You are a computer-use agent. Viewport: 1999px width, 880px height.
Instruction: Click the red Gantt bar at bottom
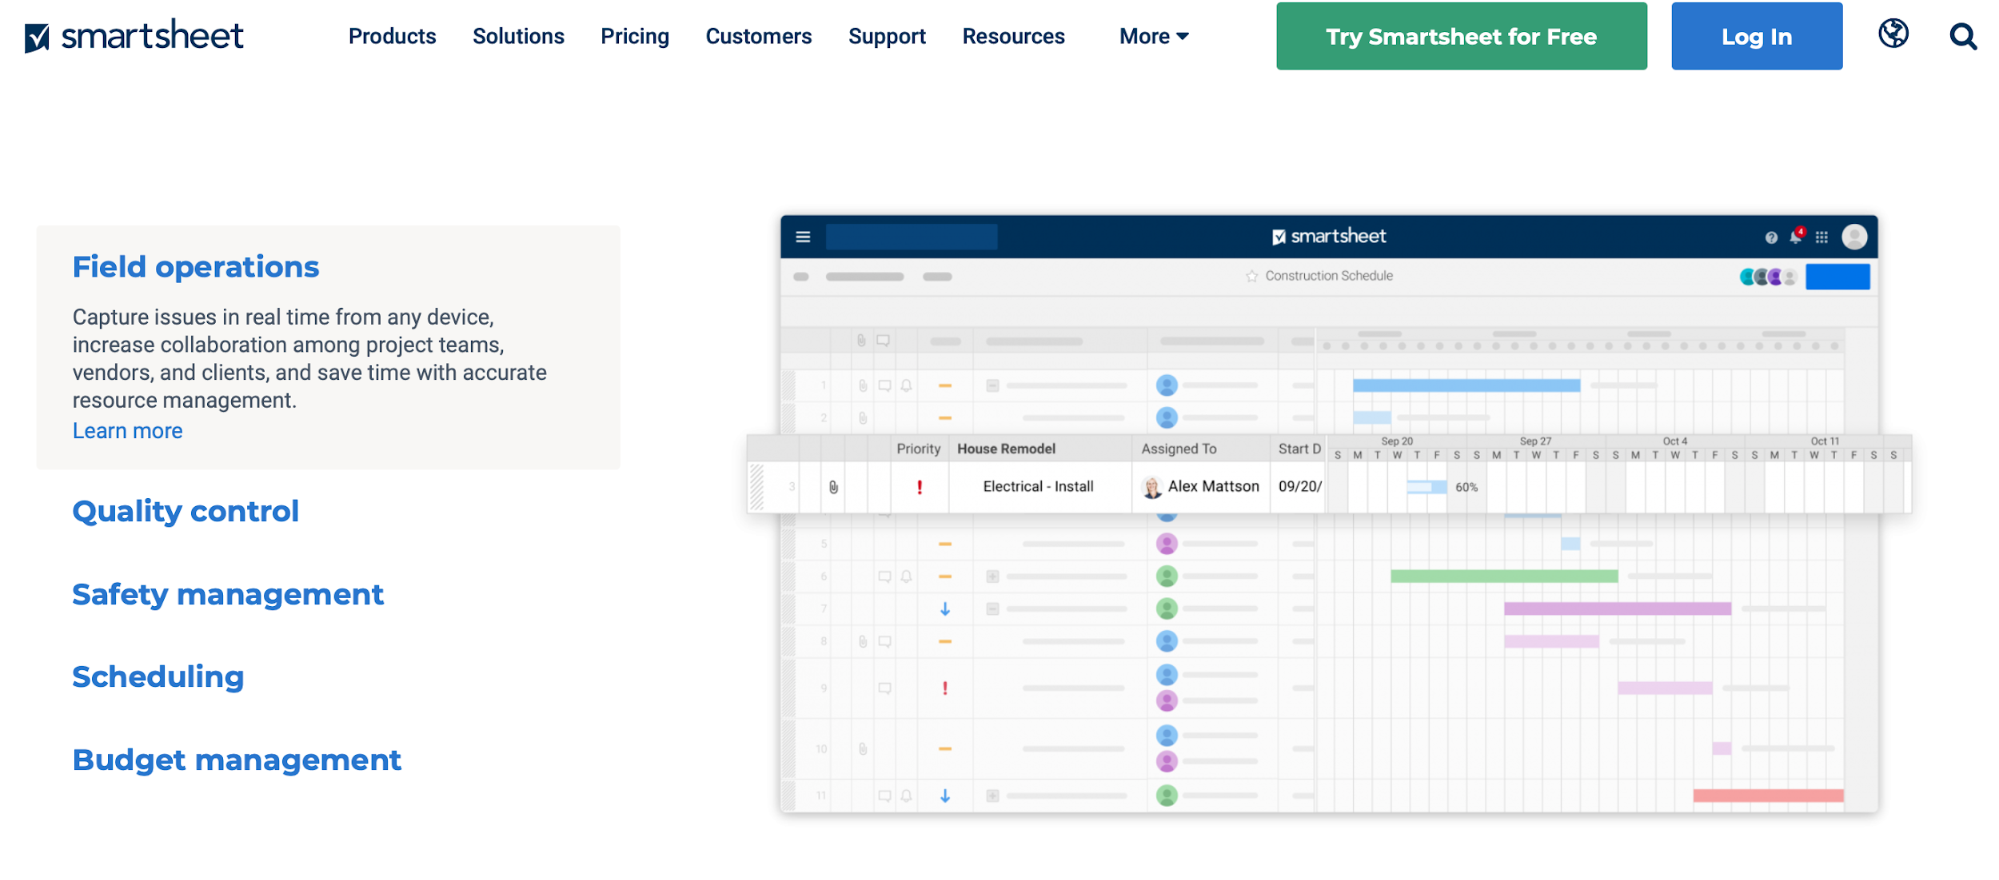tap(1768, 796)
